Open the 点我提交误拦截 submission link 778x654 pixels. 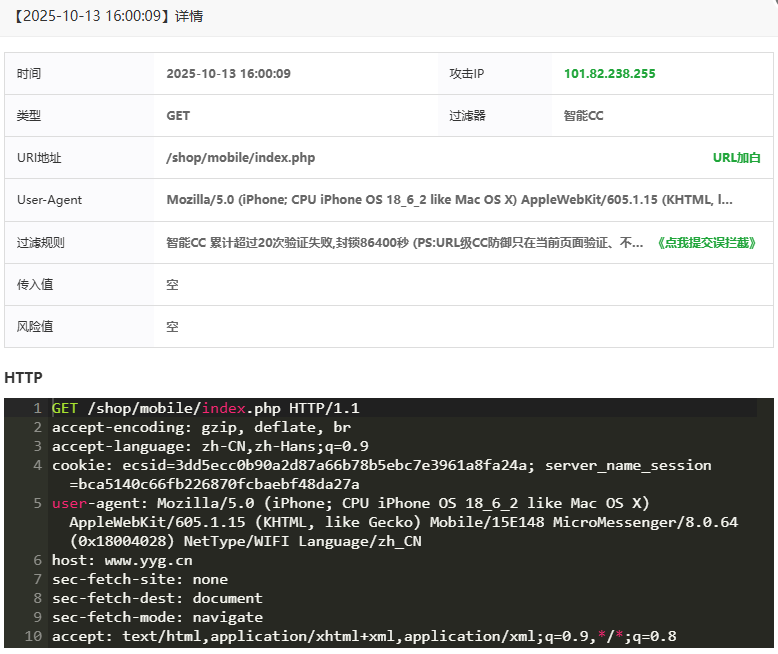coord(708,242)
